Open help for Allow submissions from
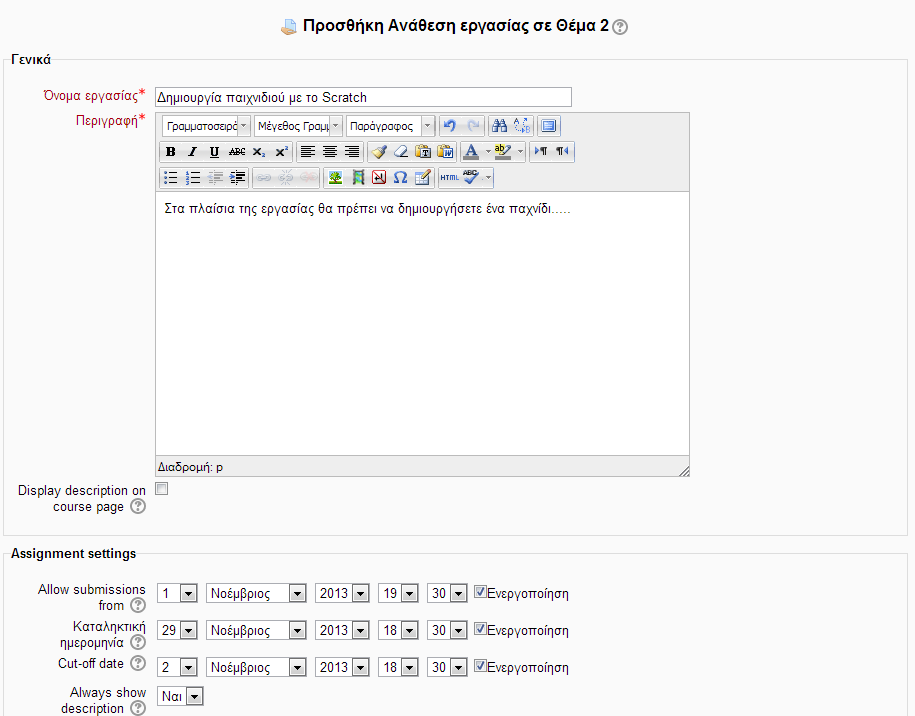This screenshot has width=915, height=716. click(x=138, y=605)
